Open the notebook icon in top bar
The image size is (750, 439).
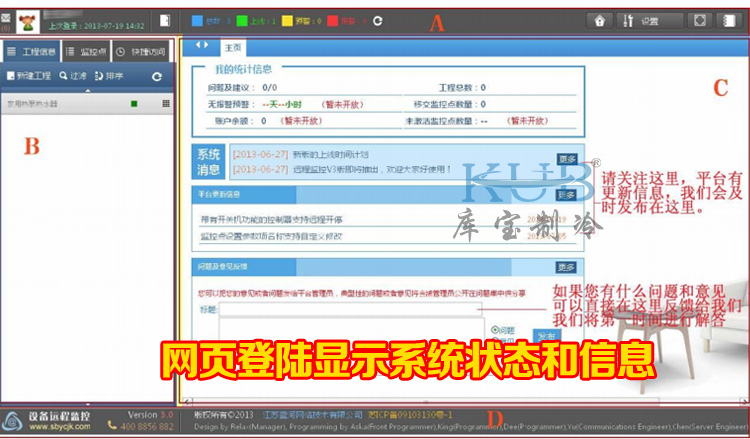click(x=728, y=21)
